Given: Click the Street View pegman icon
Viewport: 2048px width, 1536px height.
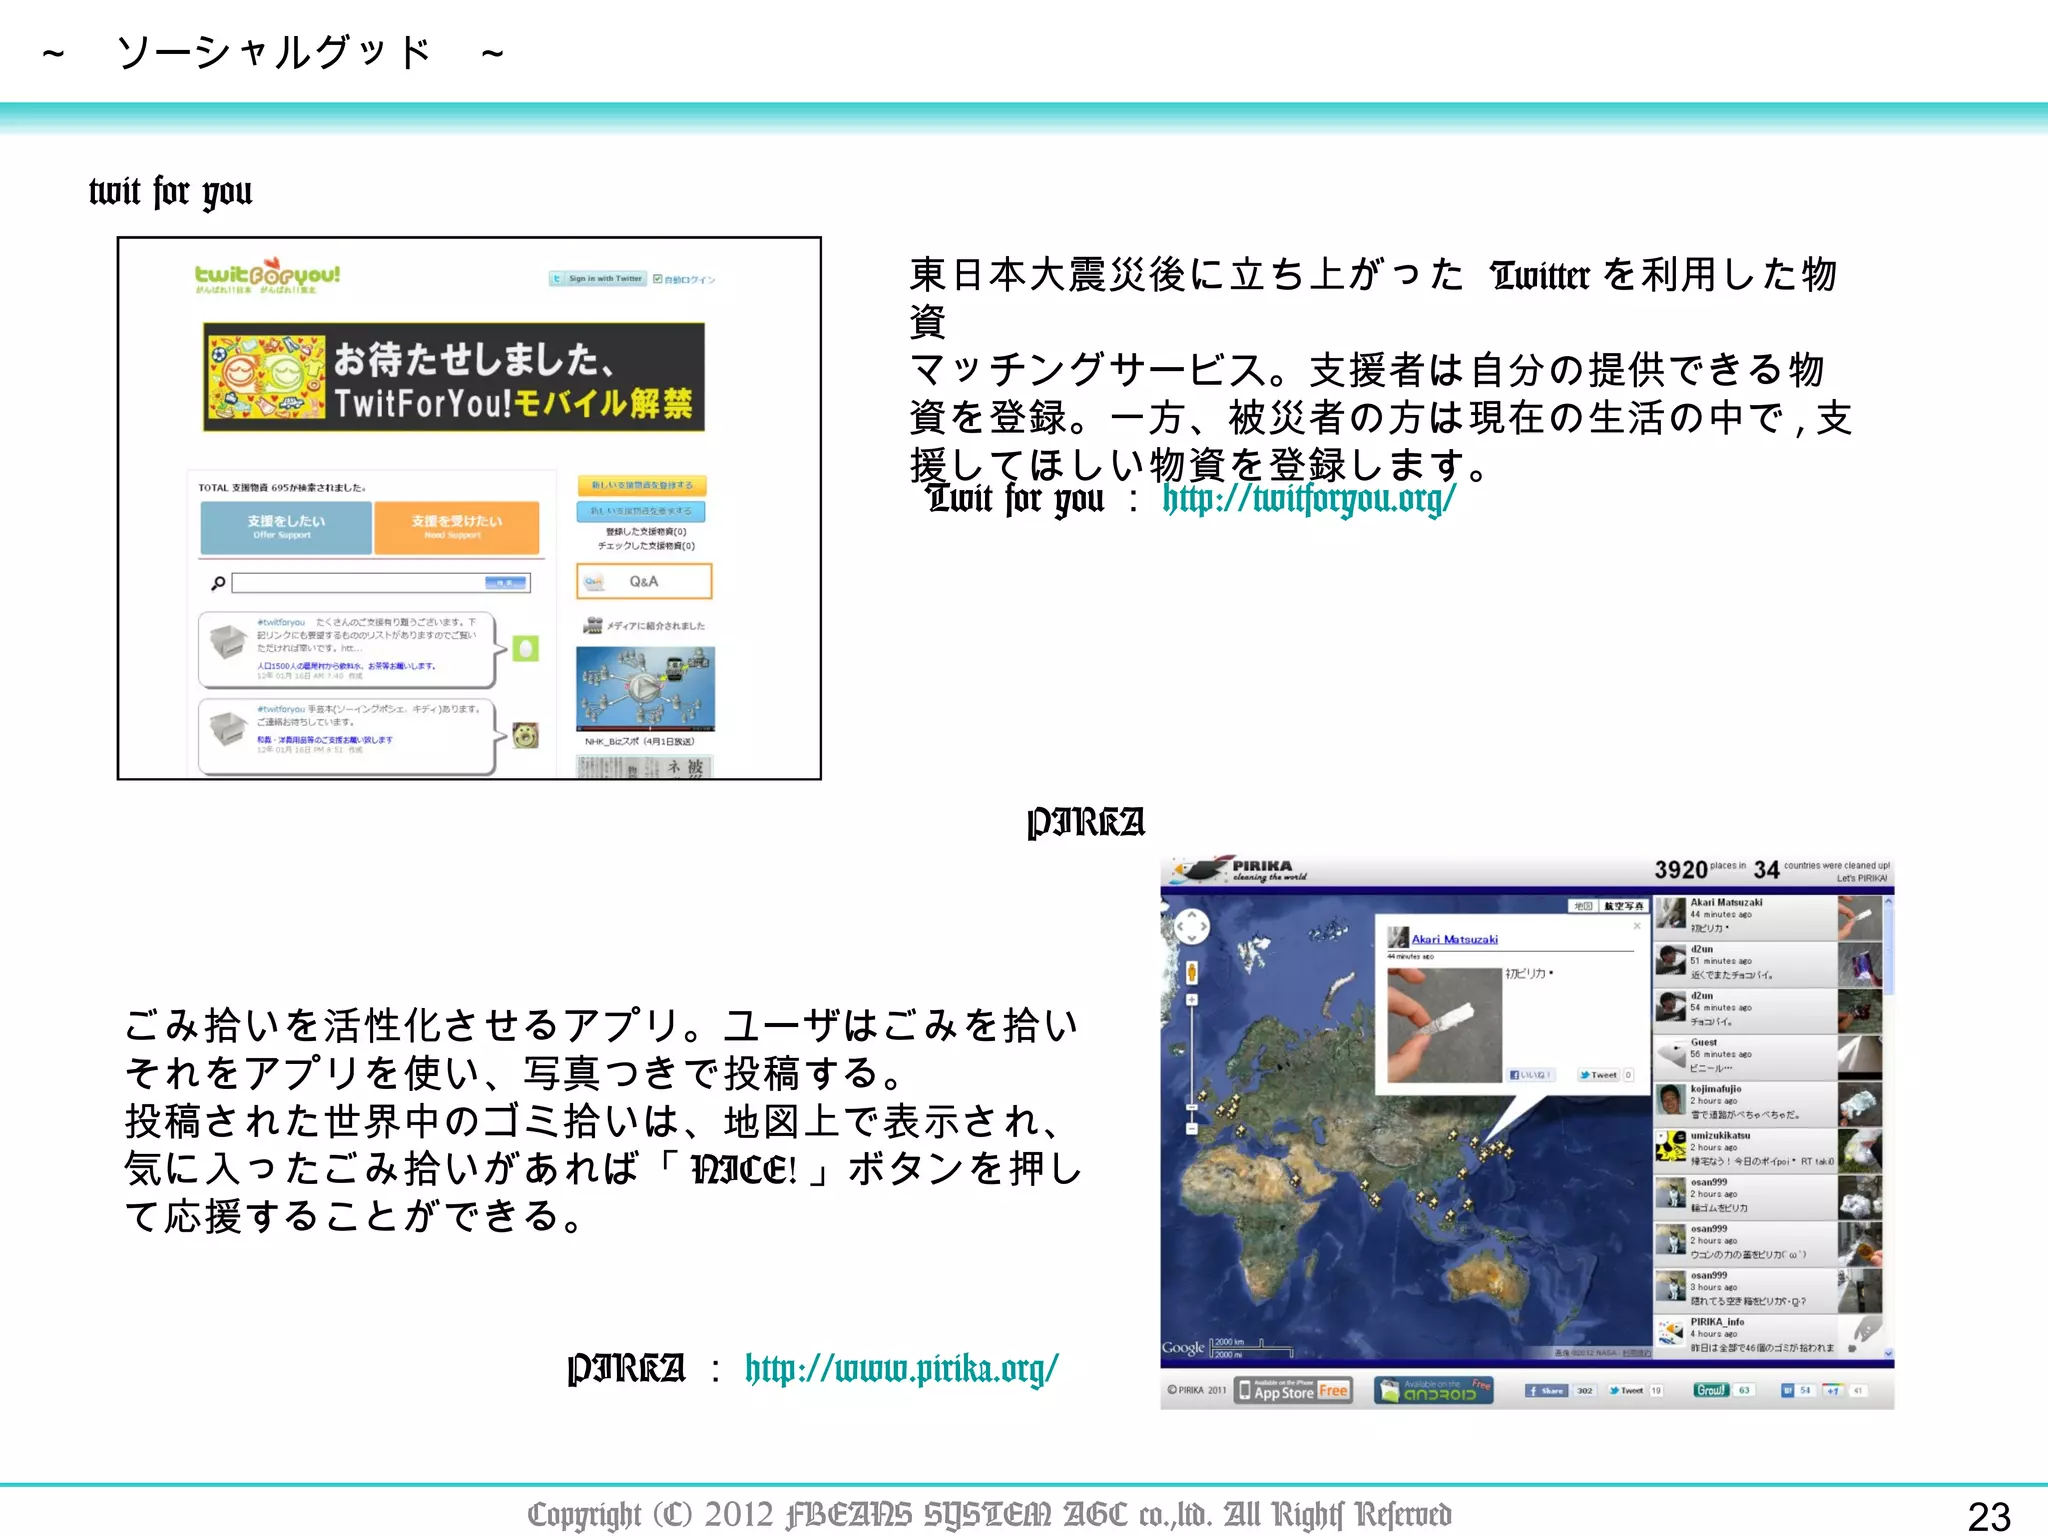Looking at the screenshot, I should click(x=1191, y=971).
